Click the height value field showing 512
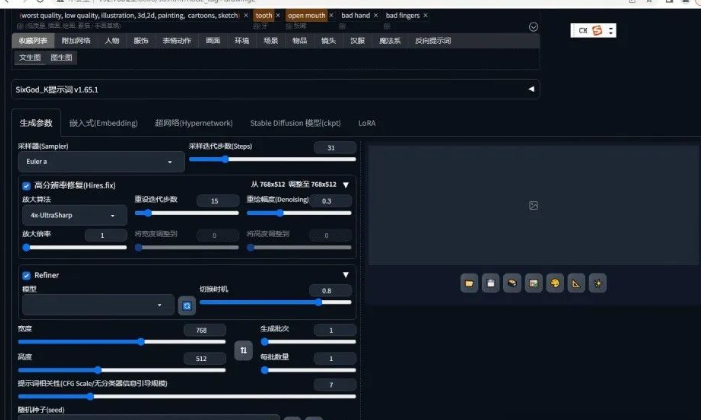 [x=205, y=358]
